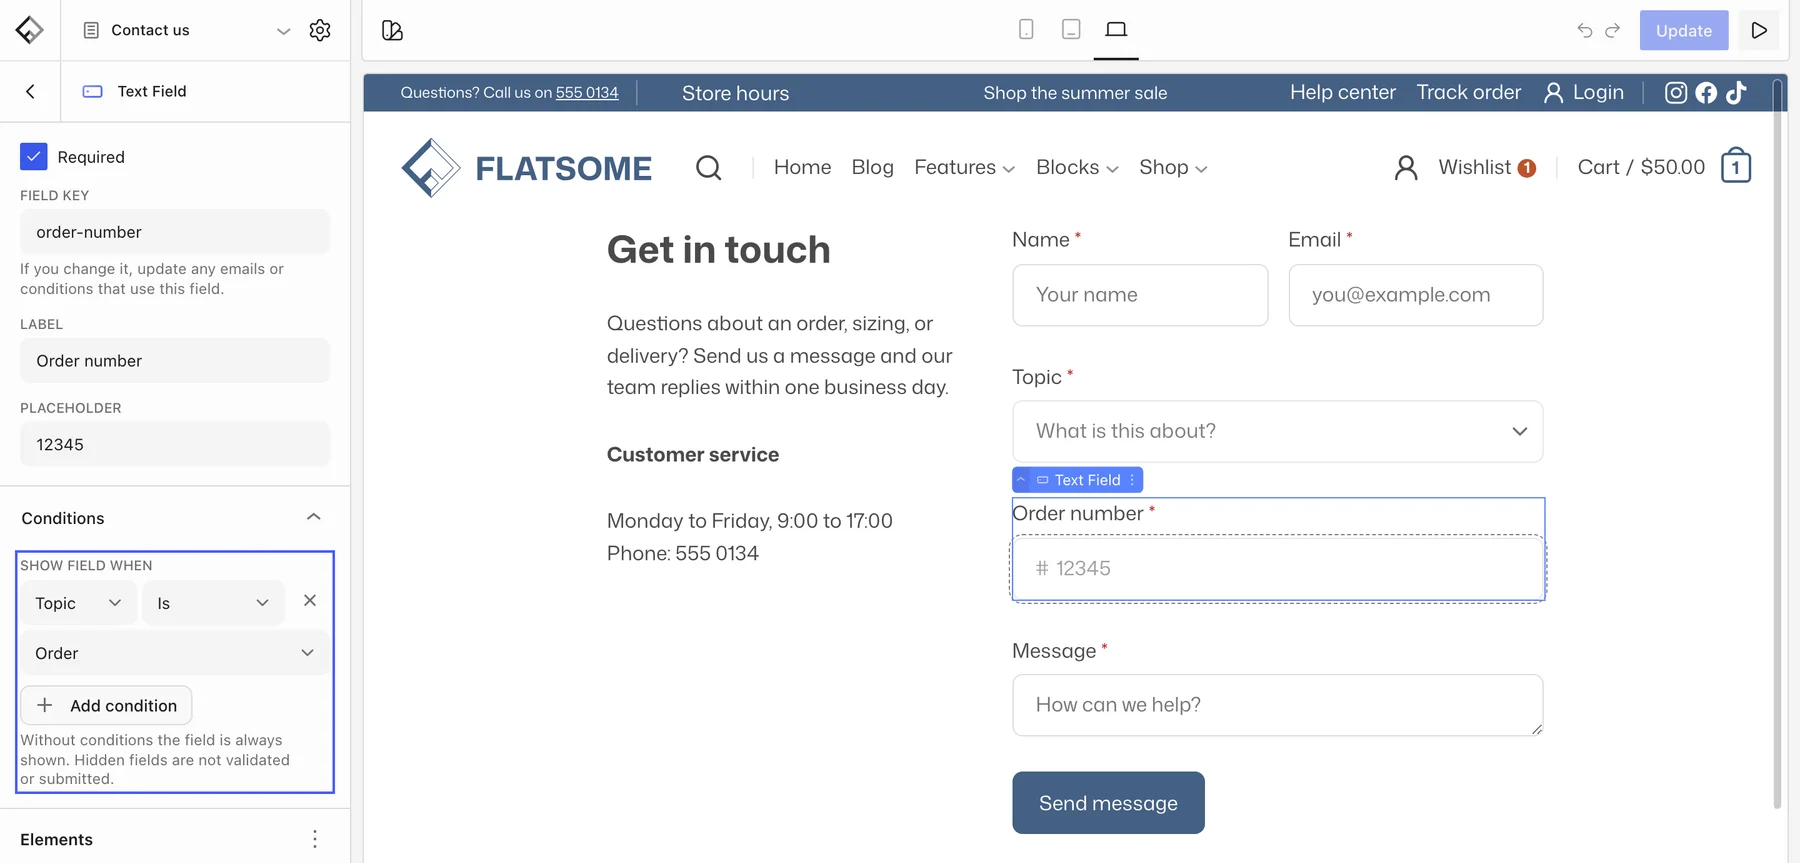Open Instagram from the top bar
The width and height of the screenshot is (1800, 863).
coord(1676,93)
